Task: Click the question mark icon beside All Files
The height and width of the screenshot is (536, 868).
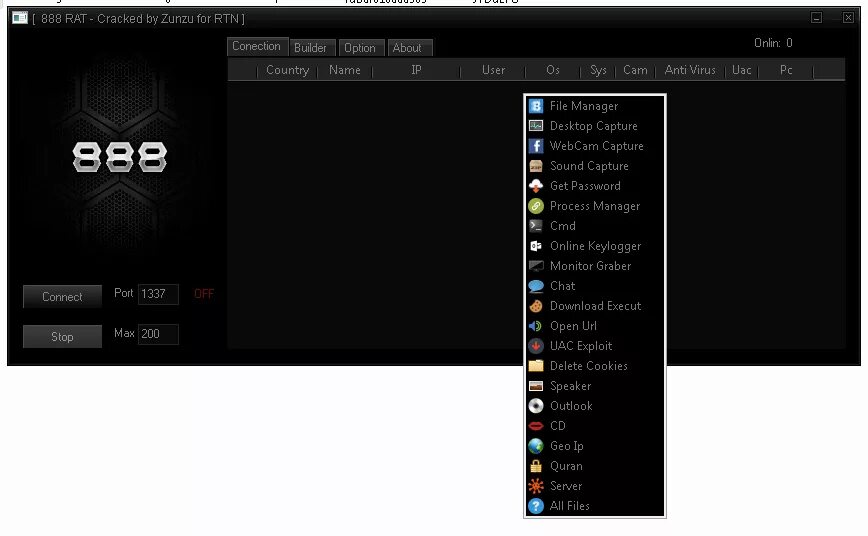Action: pos(536,506)
